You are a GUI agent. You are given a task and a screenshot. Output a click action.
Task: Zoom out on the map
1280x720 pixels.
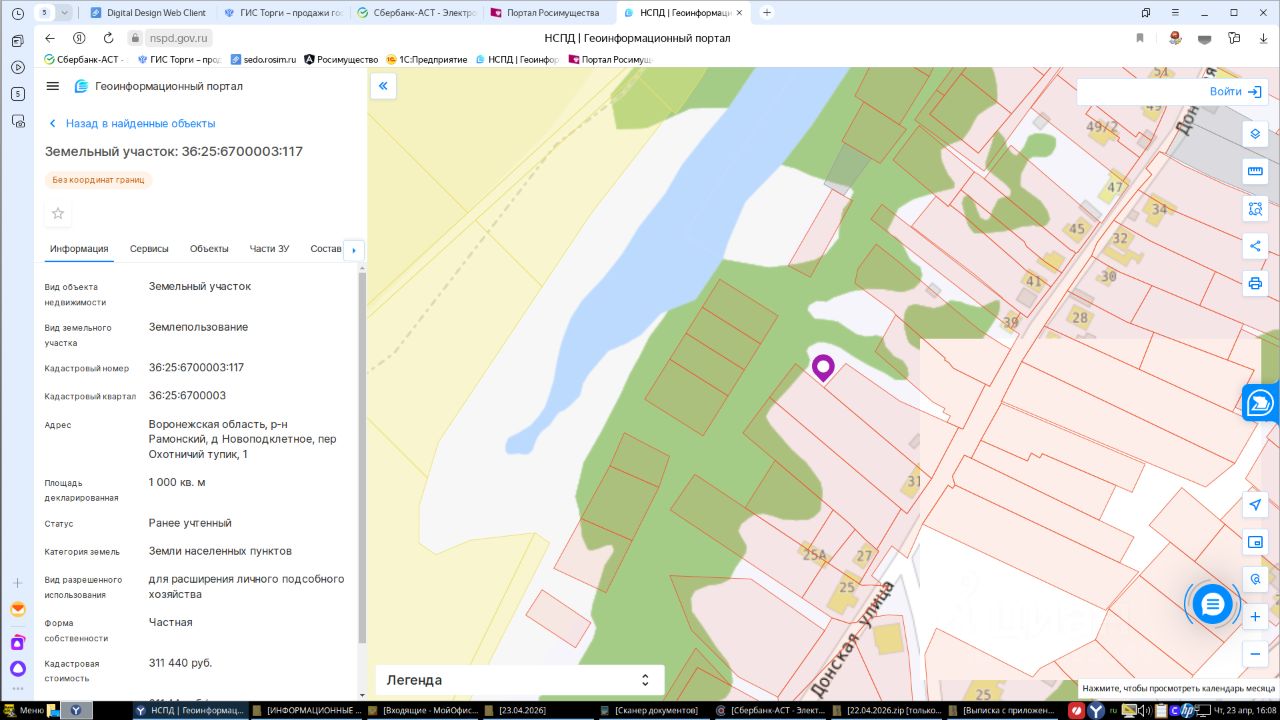pos(1255,654)
